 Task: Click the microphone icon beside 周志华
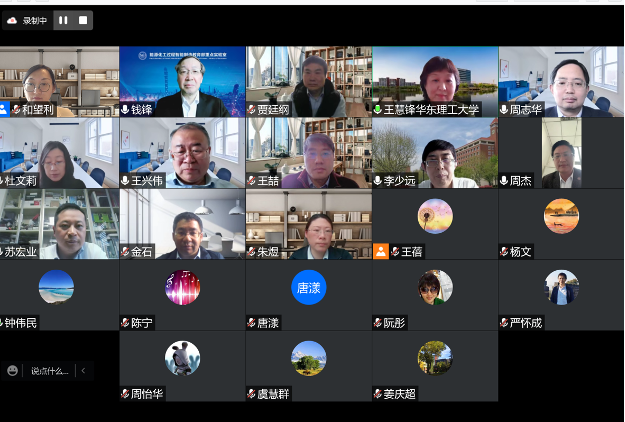pos(504,109)
